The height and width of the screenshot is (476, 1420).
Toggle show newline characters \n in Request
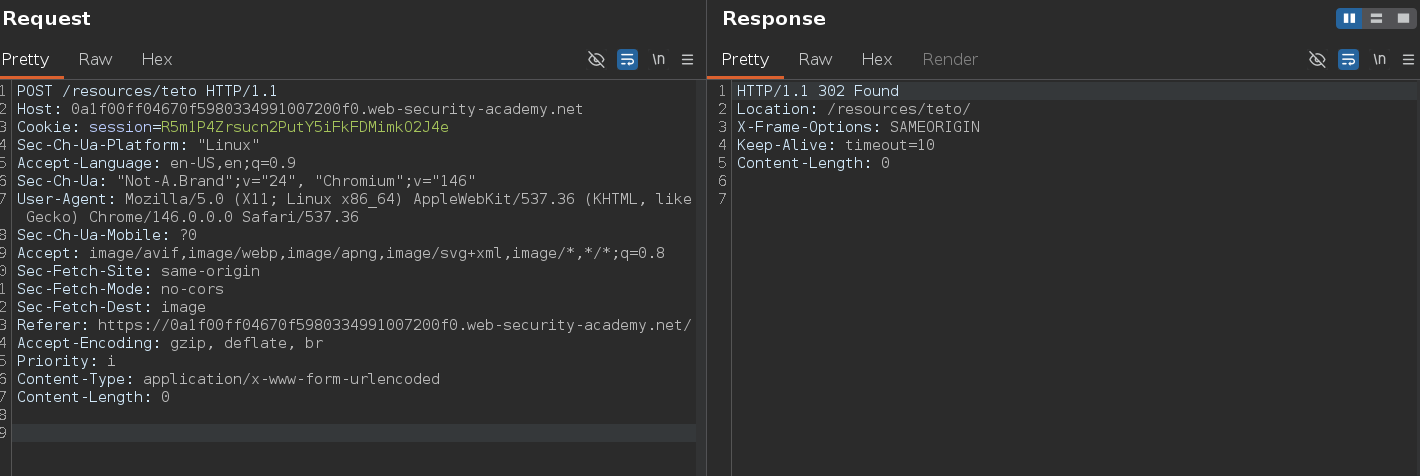[x=658, y=60]
